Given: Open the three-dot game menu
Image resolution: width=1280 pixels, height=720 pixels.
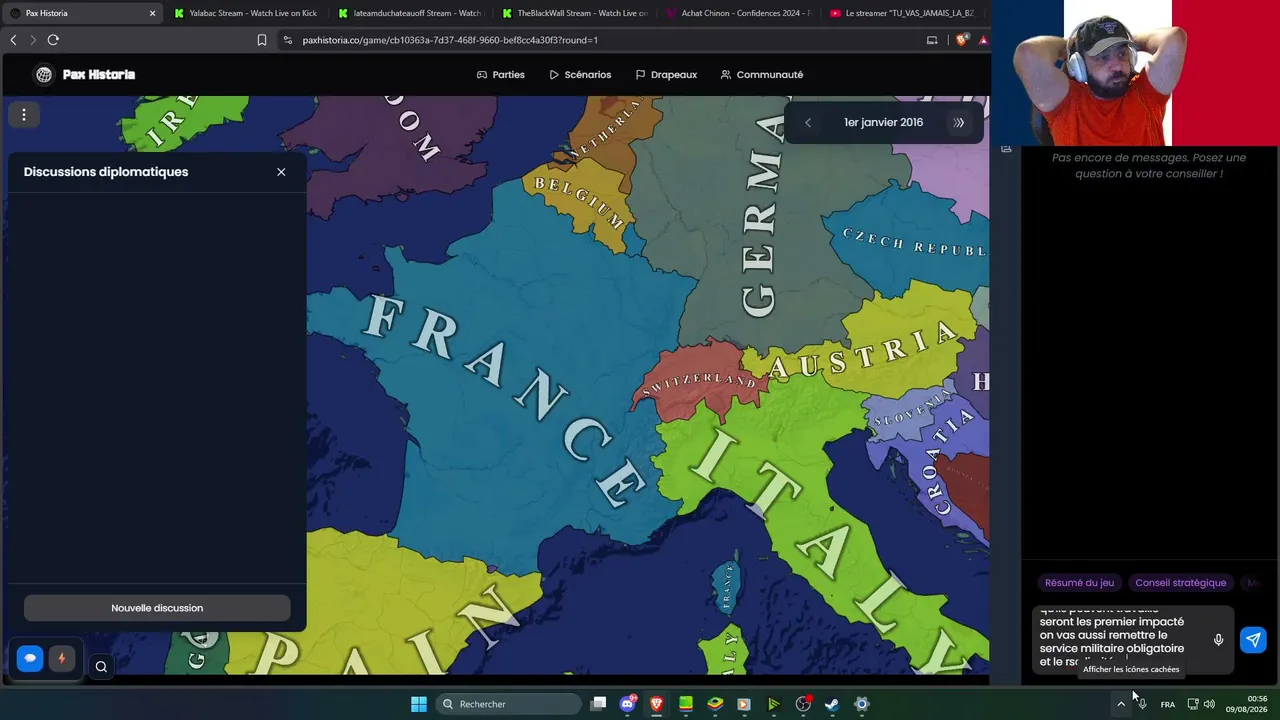Looking at the screenshot, I should (24, 115).
